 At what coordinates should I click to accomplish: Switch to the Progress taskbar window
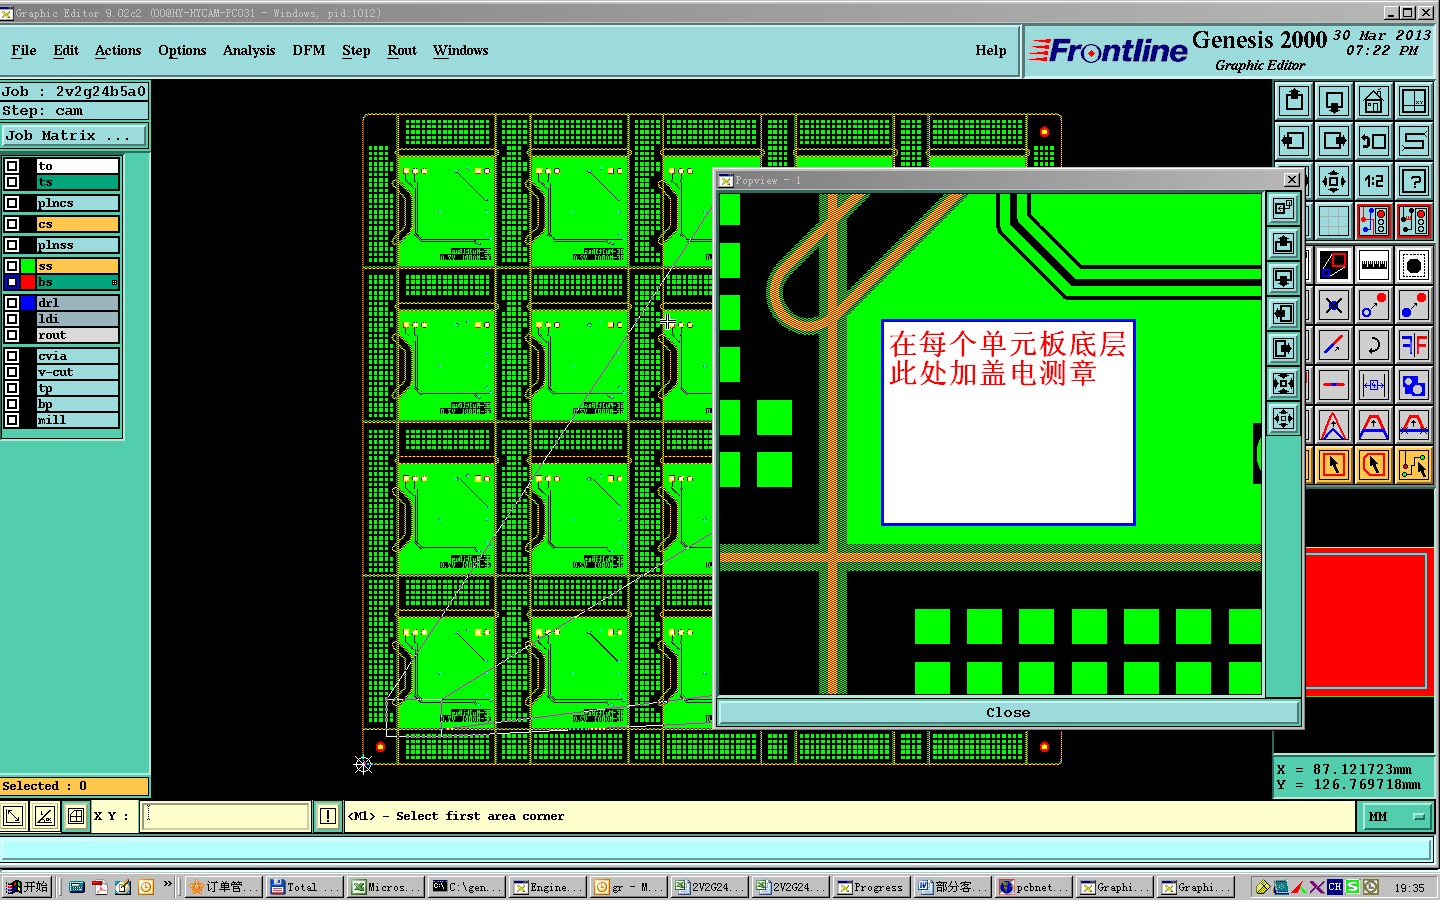pyautogui.click(x=871, y=887)
